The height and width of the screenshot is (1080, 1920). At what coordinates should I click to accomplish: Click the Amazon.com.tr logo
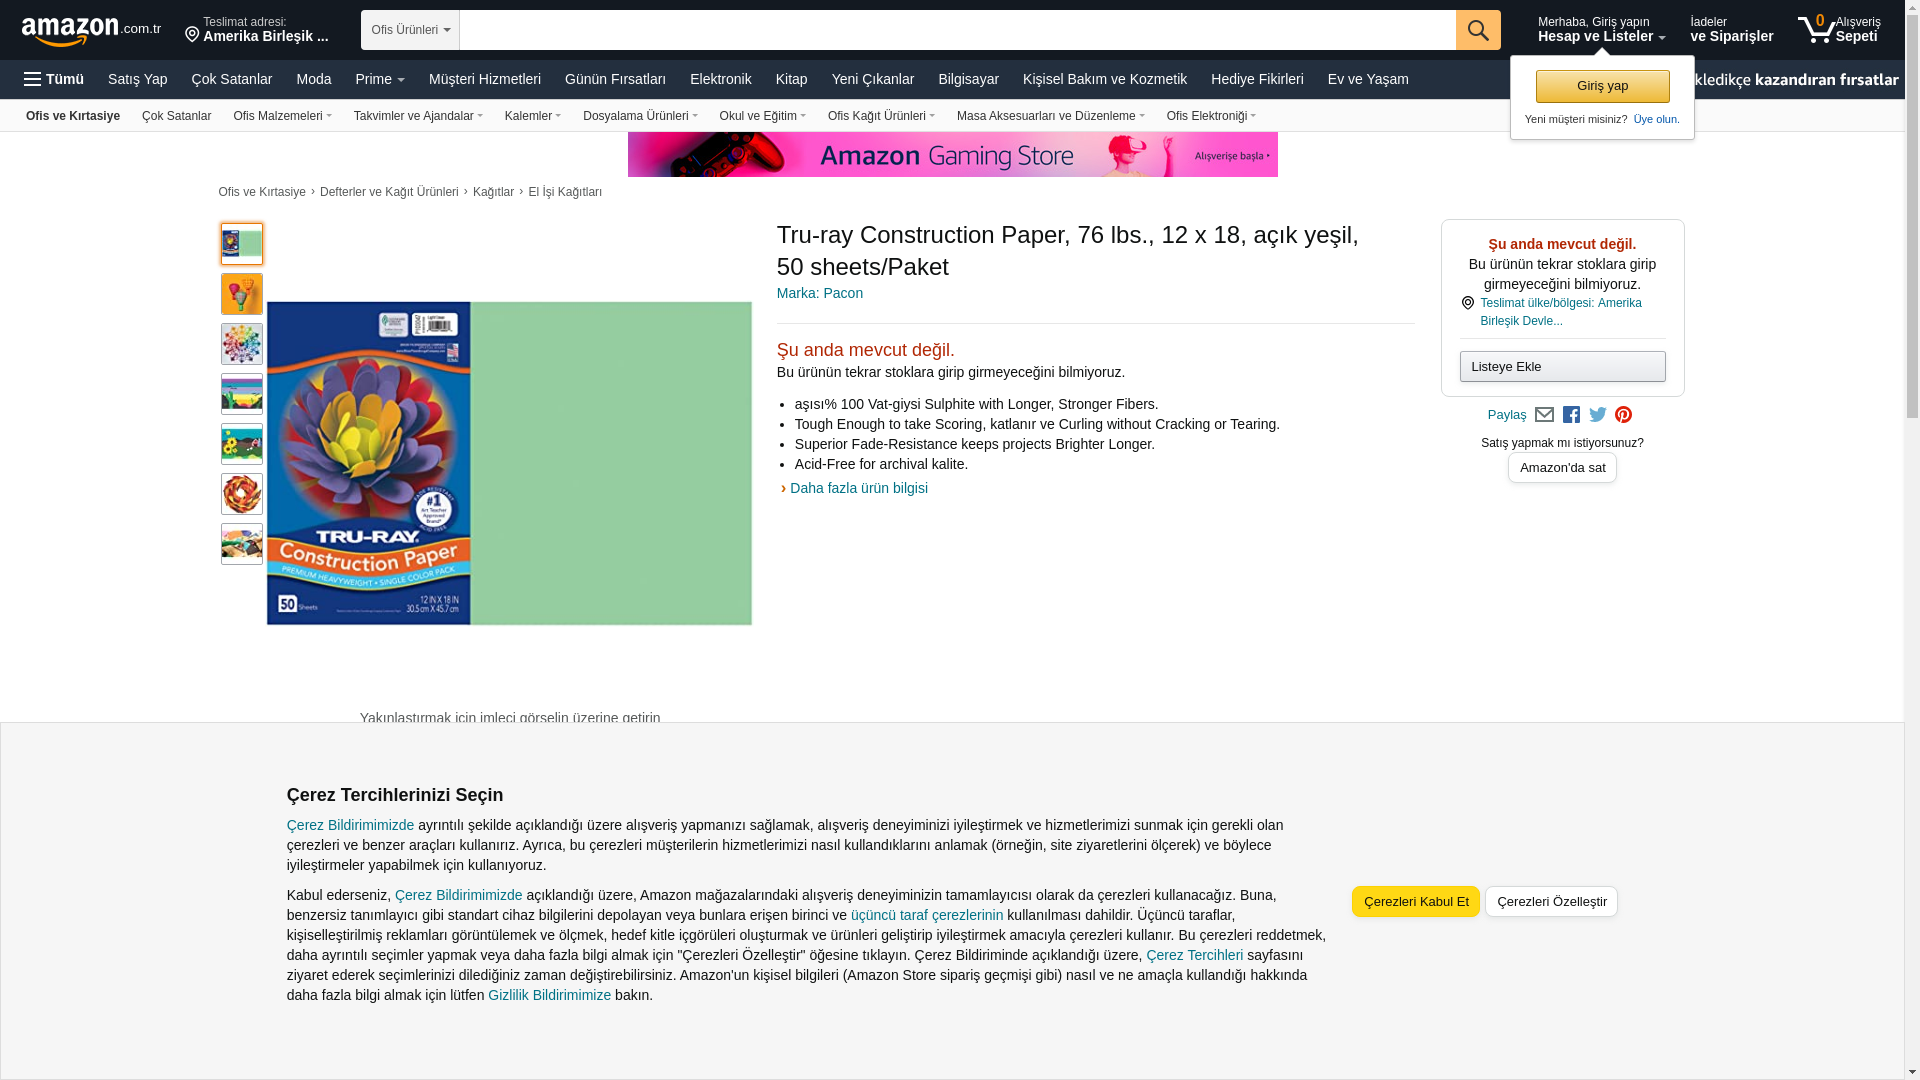point(91,30)
